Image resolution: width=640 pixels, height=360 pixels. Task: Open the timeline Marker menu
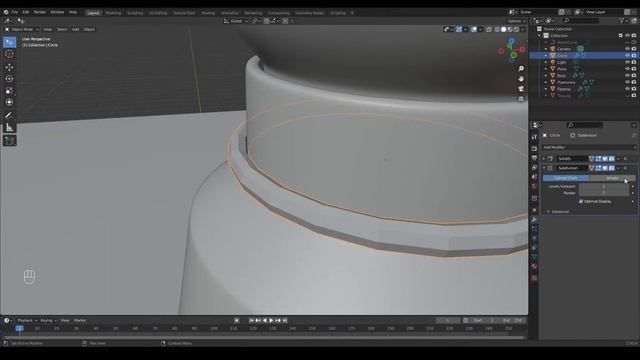click(x=80, y=320)
